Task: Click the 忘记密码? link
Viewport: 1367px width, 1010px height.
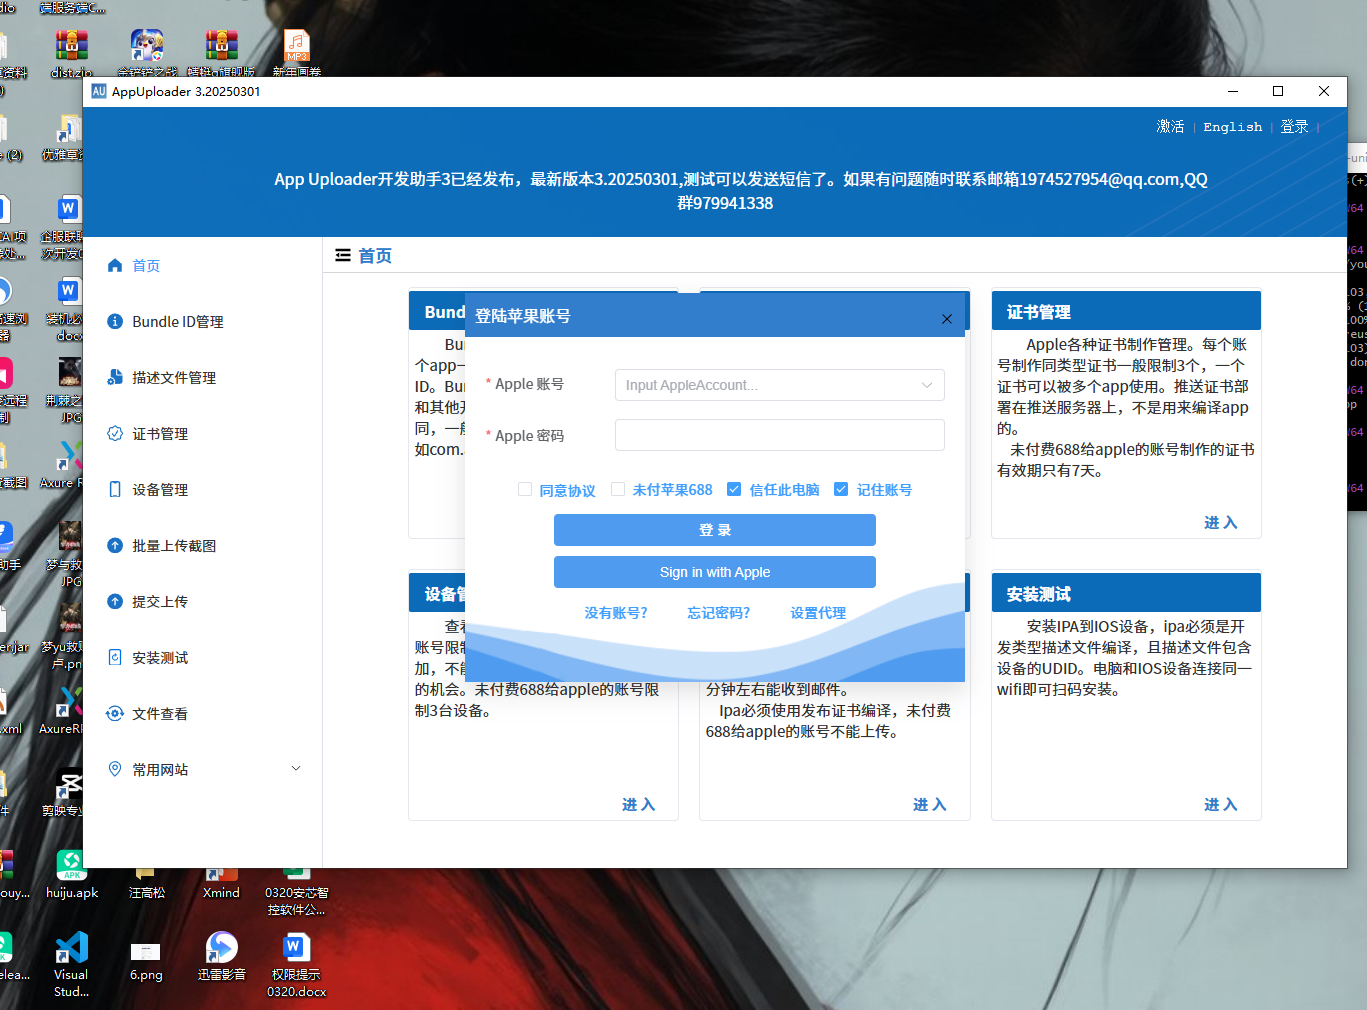Action: 719,613
